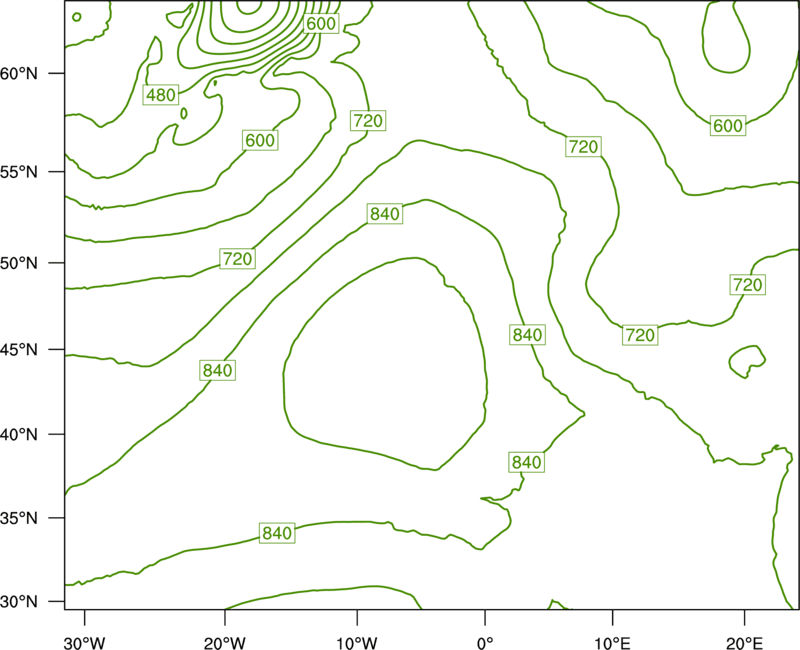This screenshot has height=650, width=800.
Task: Click the 55°N latitude axis label
Action: point(19,172)
